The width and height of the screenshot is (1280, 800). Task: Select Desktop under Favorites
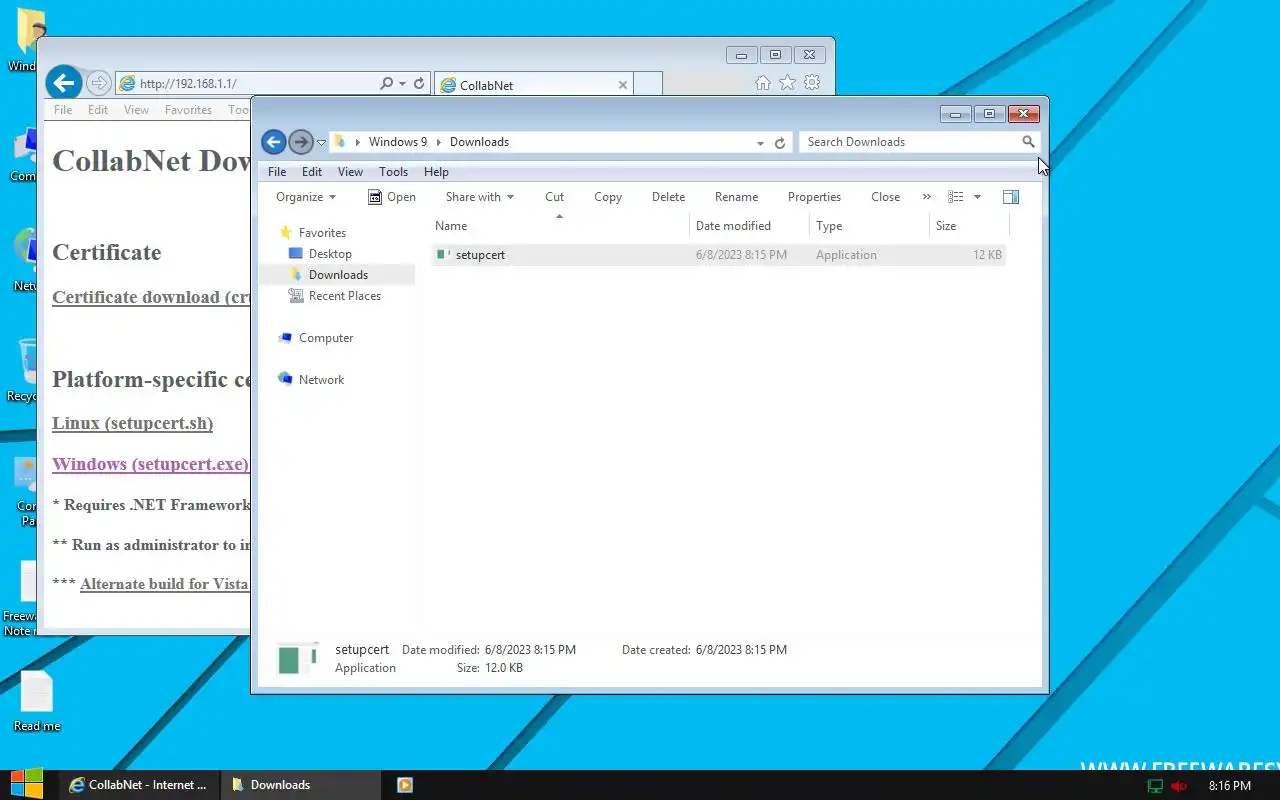[x=330, y=254]
